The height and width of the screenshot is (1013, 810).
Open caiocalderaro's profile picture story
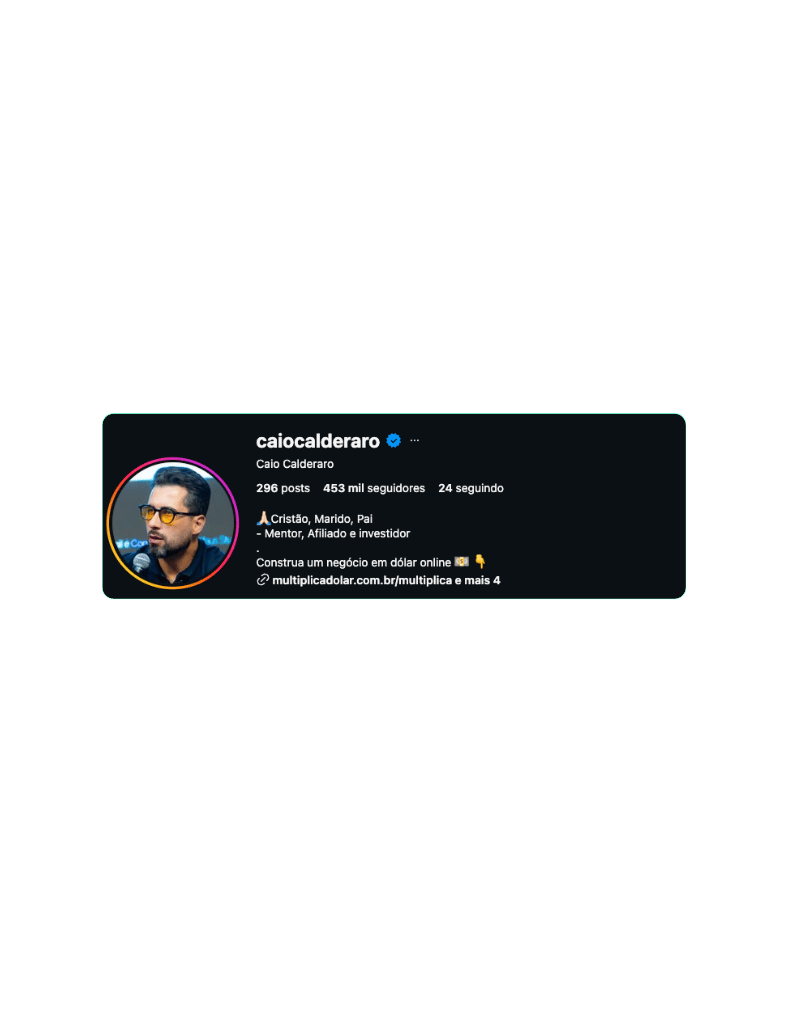(172, 523)
